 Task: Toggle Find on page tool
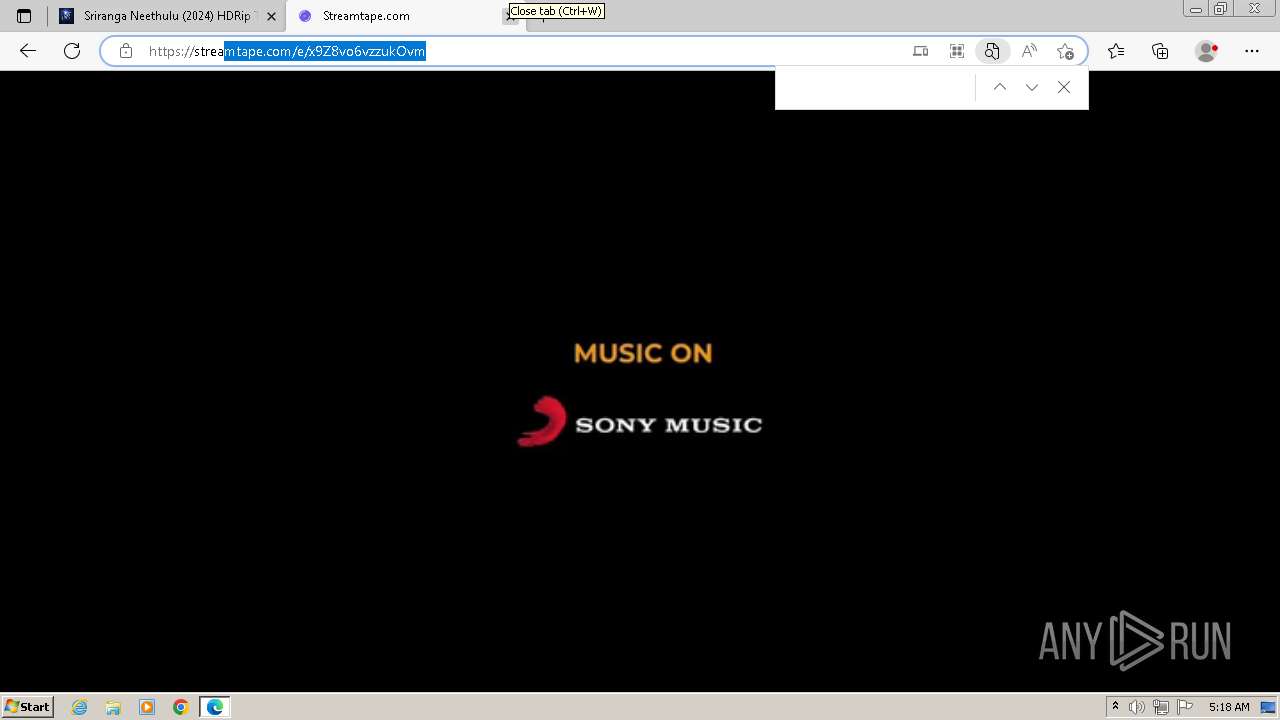(x=992, y=51)
